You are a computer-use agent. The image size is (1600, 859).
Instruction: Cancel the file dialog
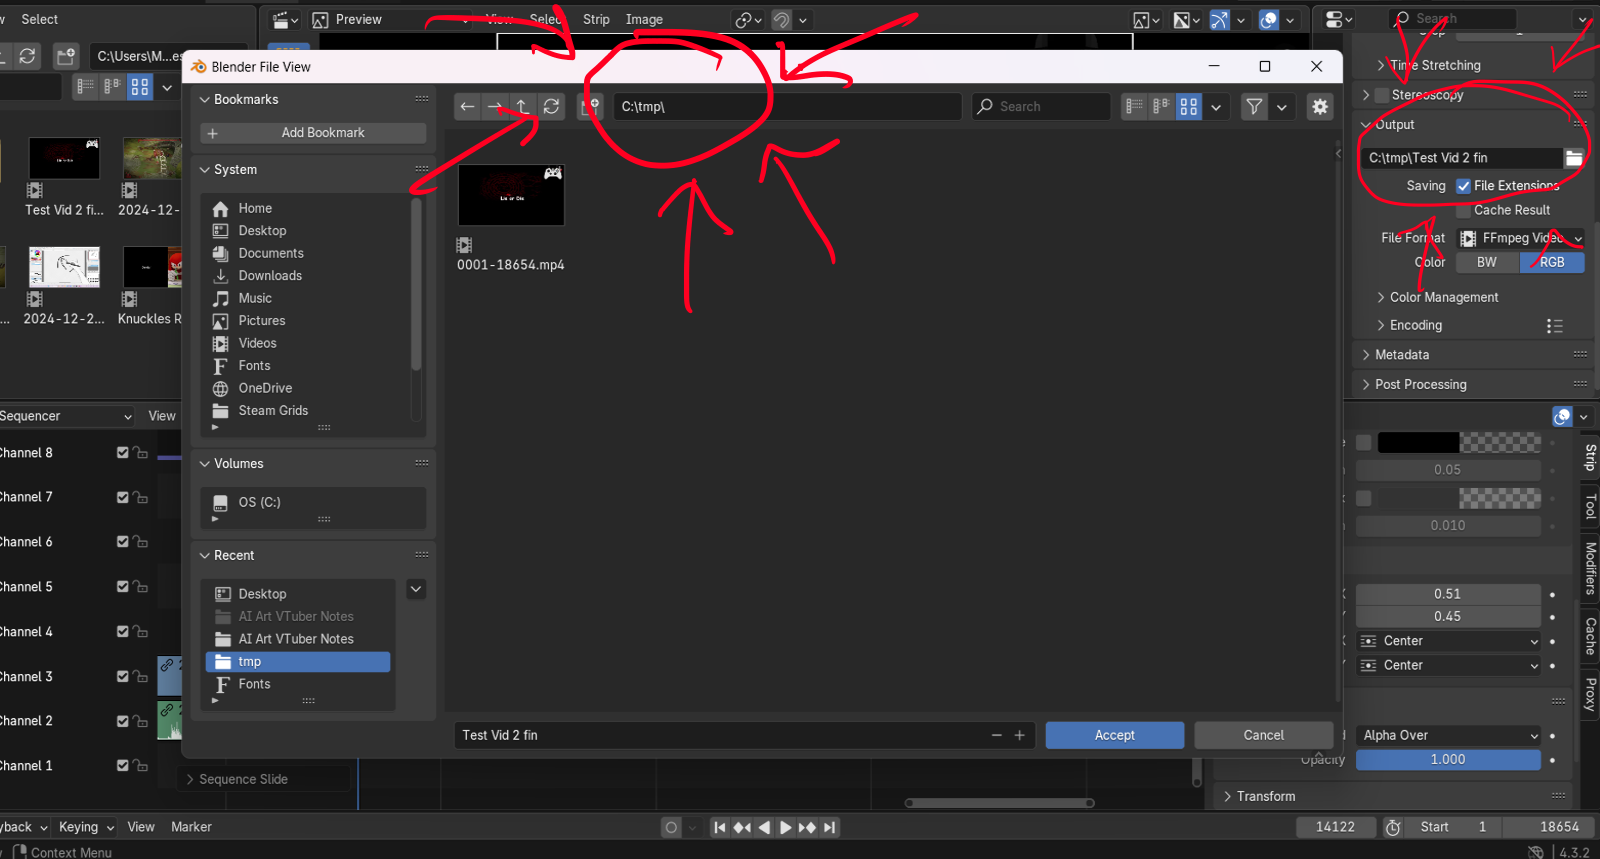[1264, 735]
